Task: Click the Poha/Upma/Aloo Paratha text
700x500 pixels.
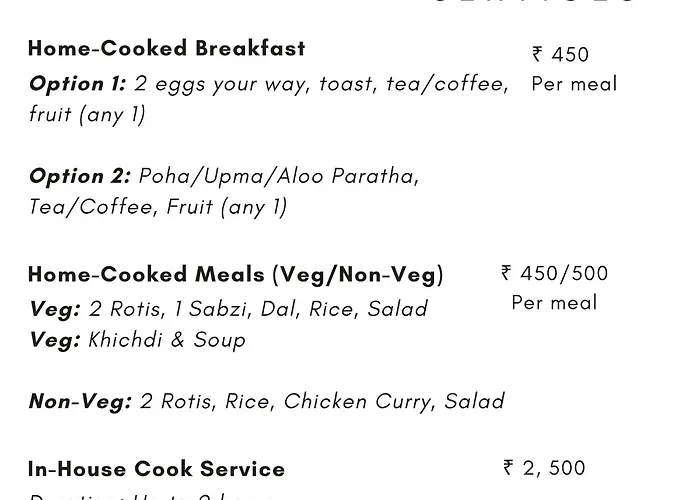Action: pos(279,176)
